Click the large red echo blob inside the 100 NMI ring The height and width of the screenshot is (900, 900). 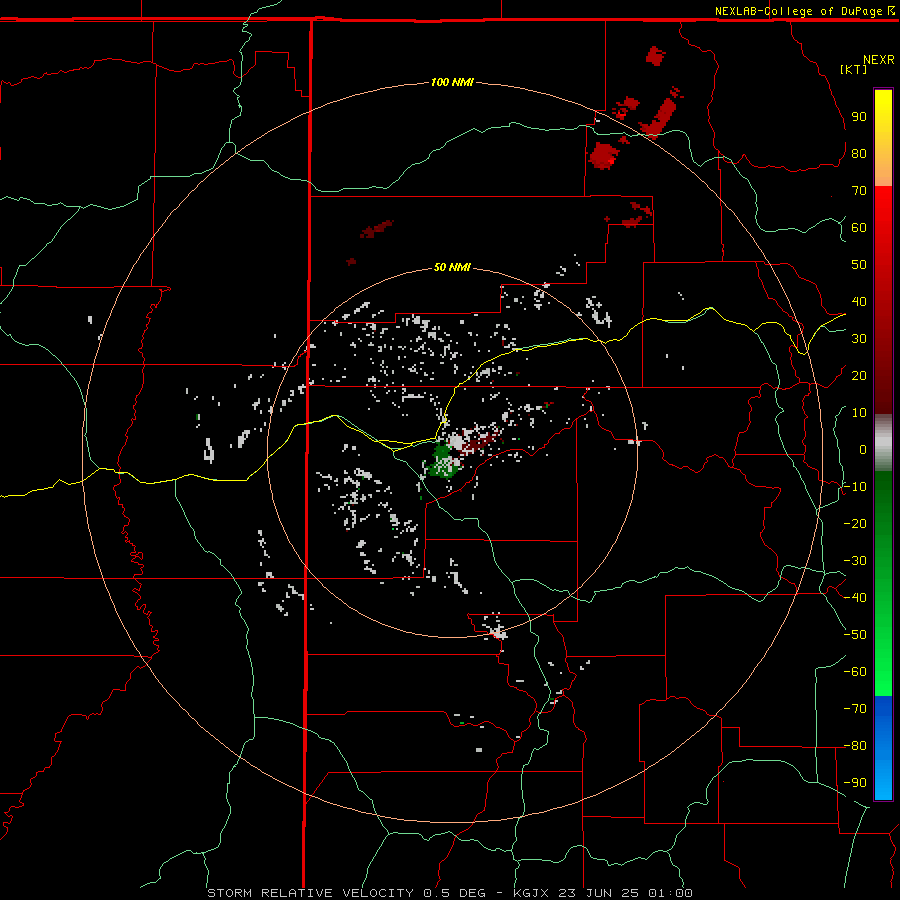(x=604, y=155)
